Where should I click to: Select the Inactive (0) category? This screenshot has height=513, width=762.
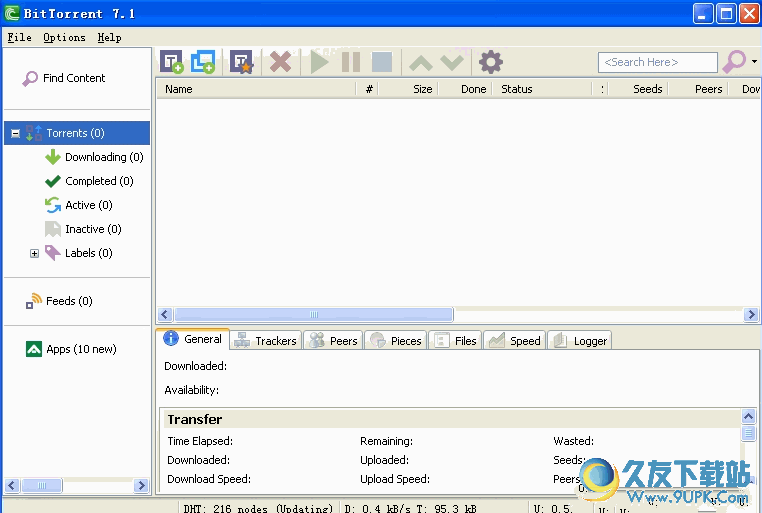[83, 229]
